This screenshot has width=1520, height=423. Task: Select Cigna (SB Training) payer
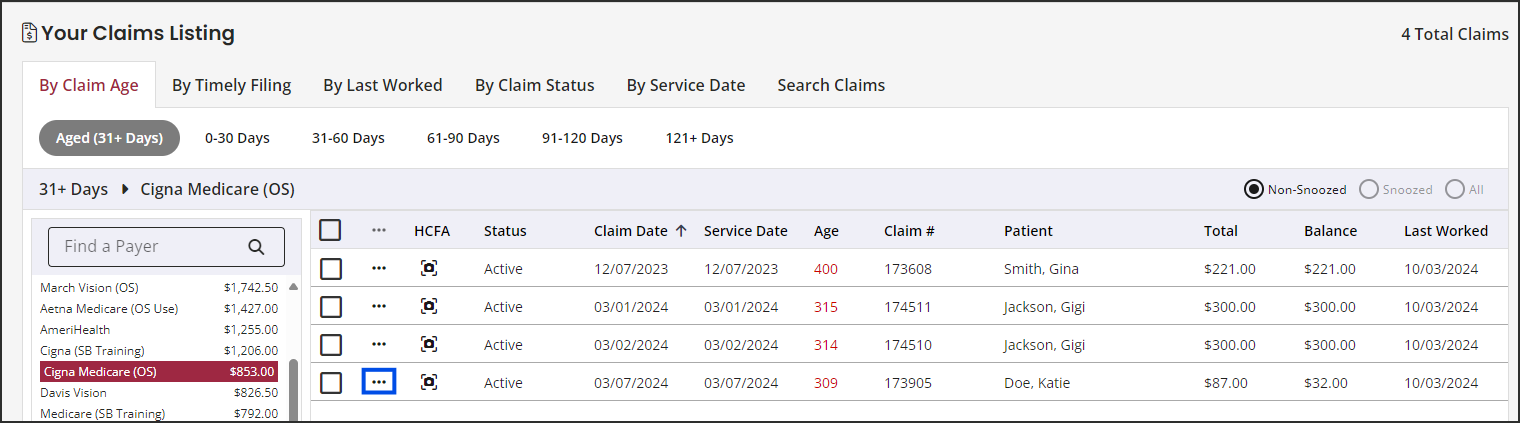159,350
